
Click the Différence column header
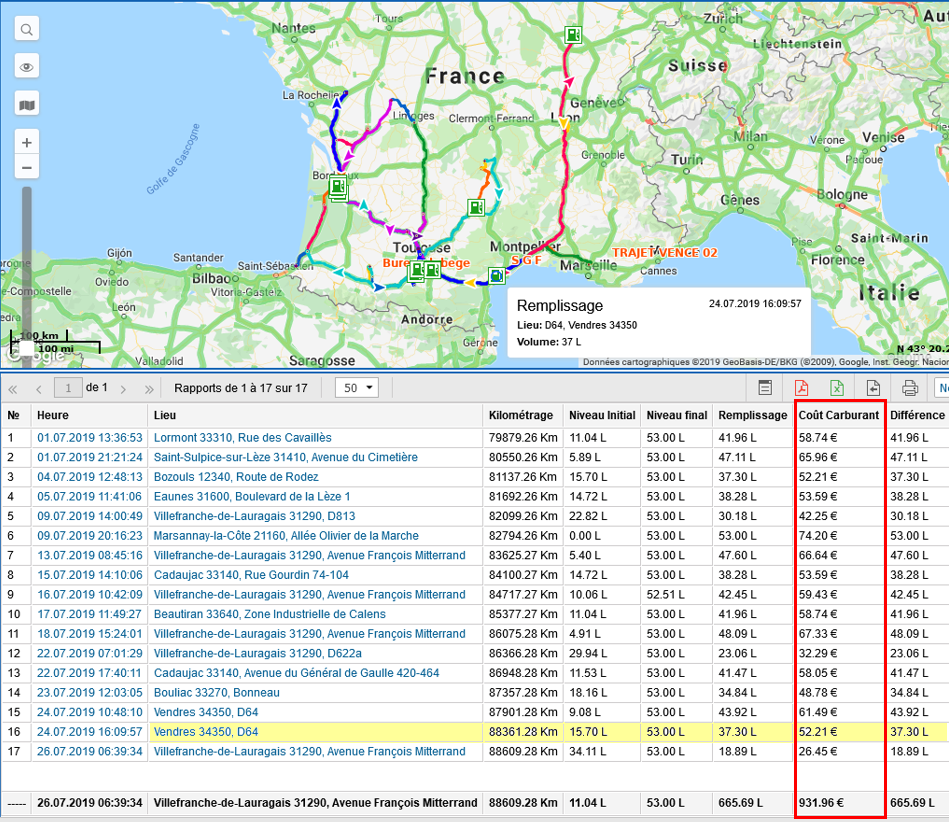917,415
